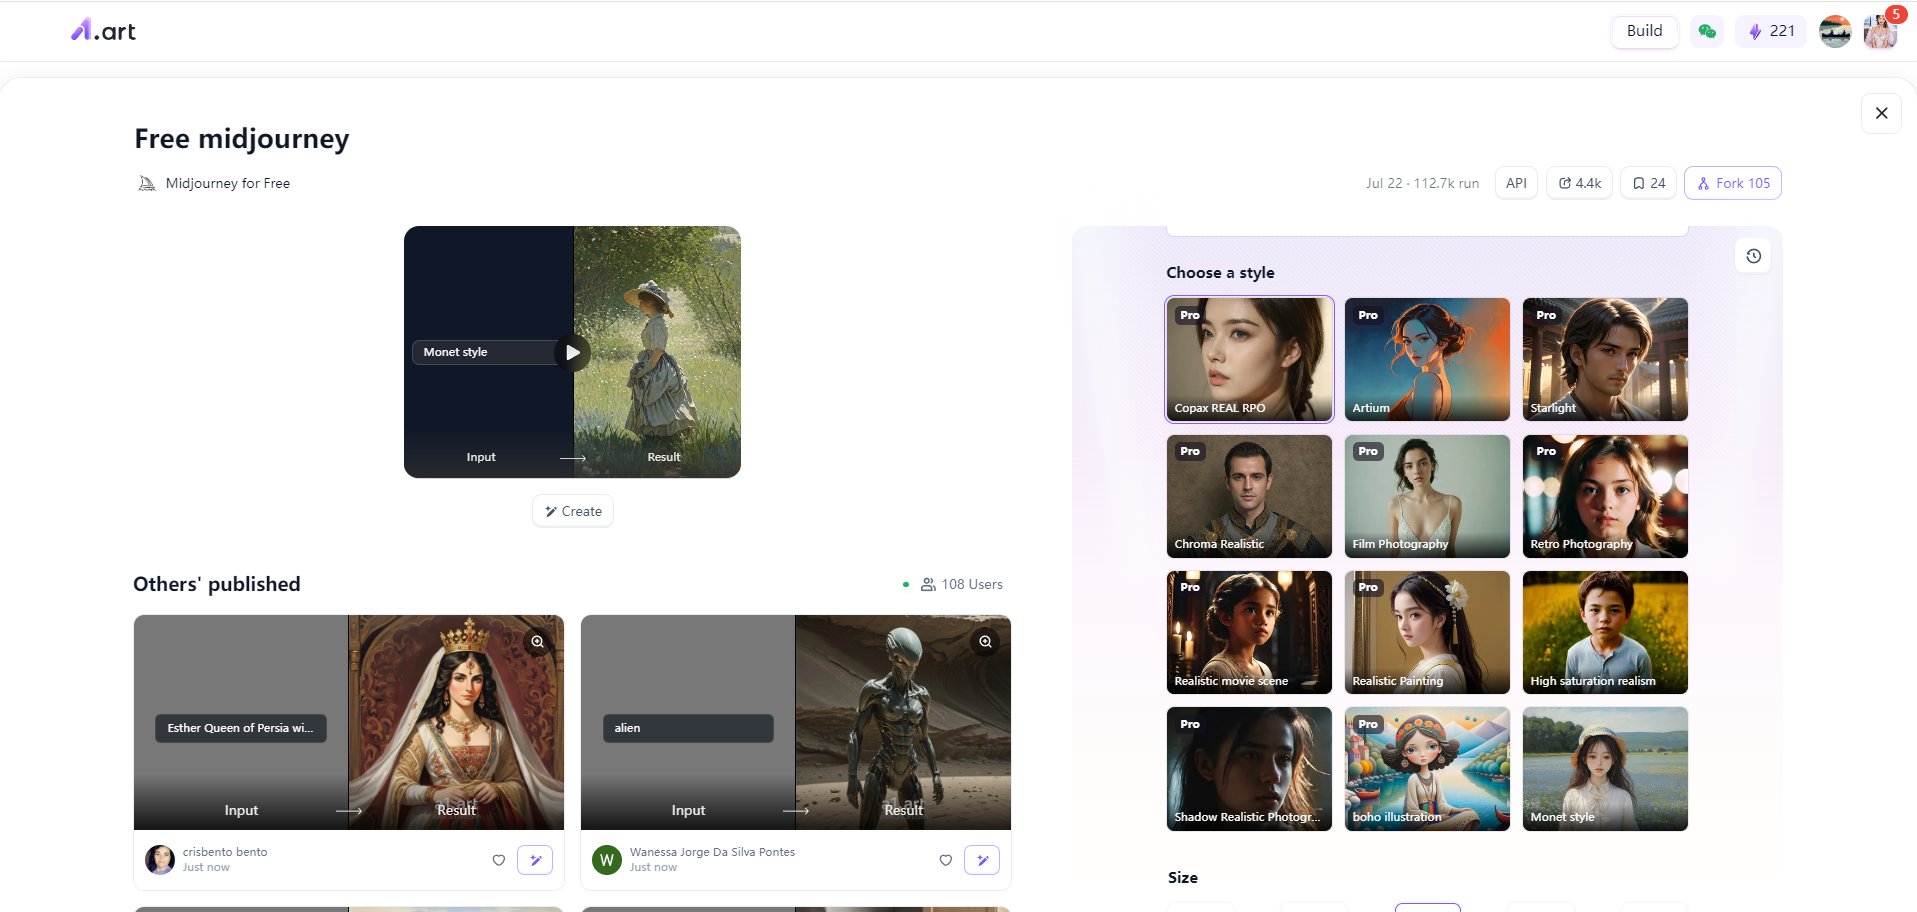Bookmark the app using the 24 button

[1648, 183]
